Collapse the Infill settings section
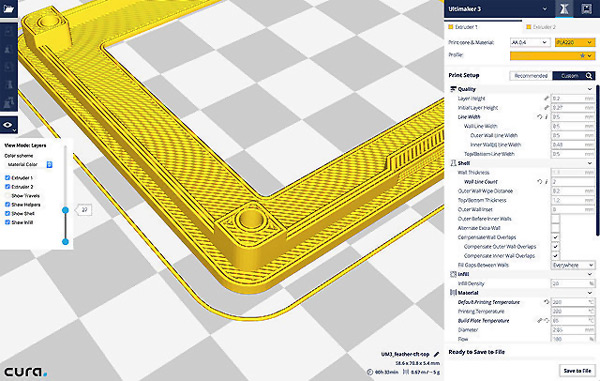The image size is (600, 381). pos(589,274)
